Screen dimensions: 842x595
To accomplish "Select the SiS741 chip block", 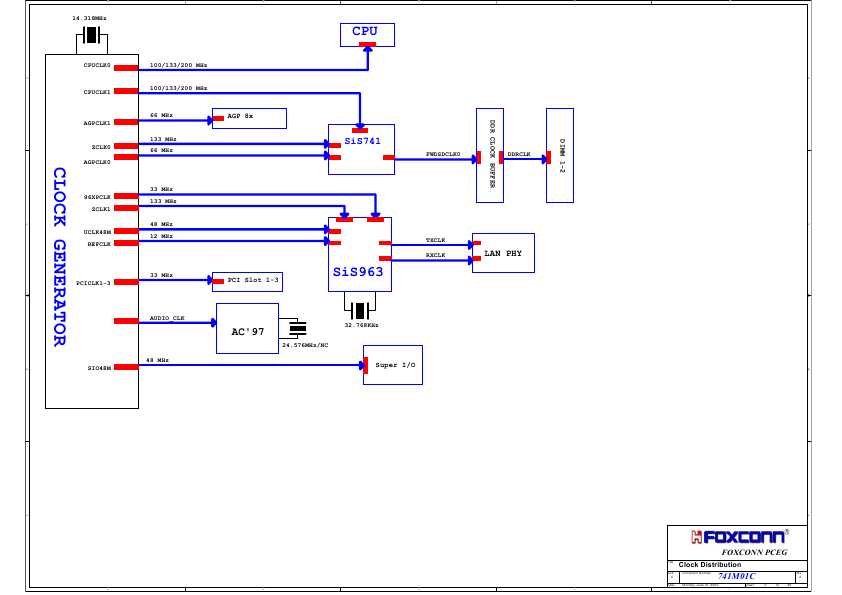I will (x=361, y=149).
